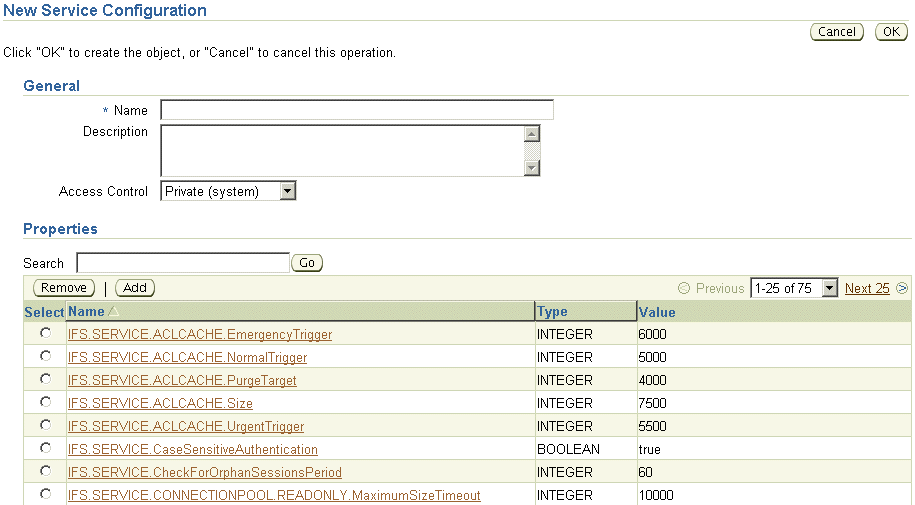Image resolution: width=915 pixels, height=505 pixels.
Task: Click Go to run property search
Action: coord(307,263)
